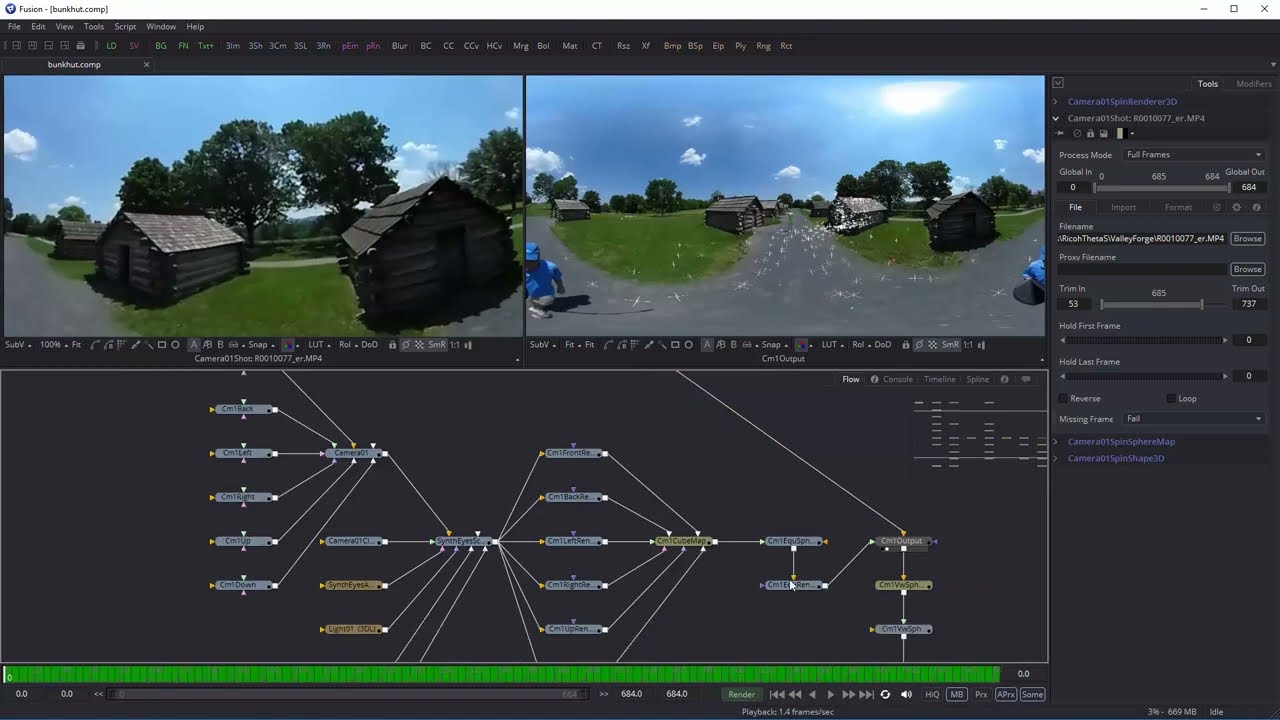Screen dimensions: 1280x720
Task: Open the Script menu
Action: (x=125, y=27)
